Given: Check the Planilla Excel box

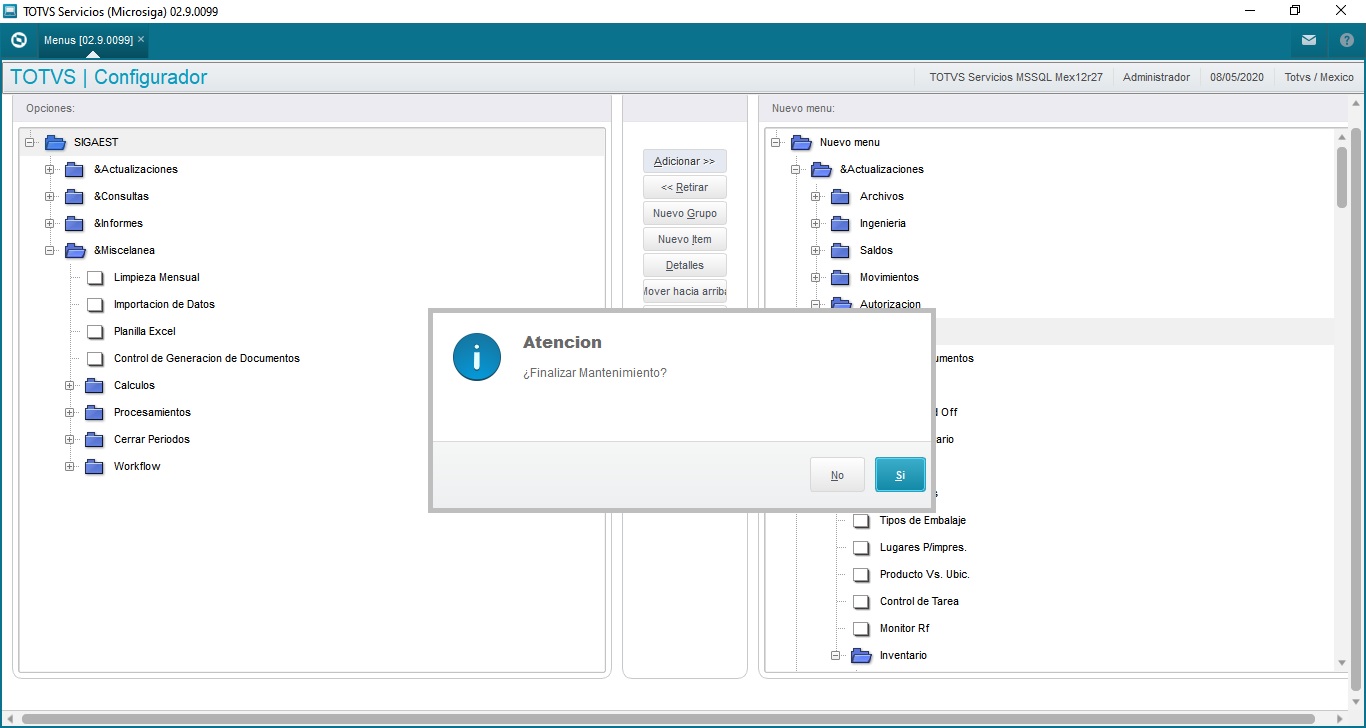Looking at the screenshot, I should pyautogui.click(x=95, y=331).
